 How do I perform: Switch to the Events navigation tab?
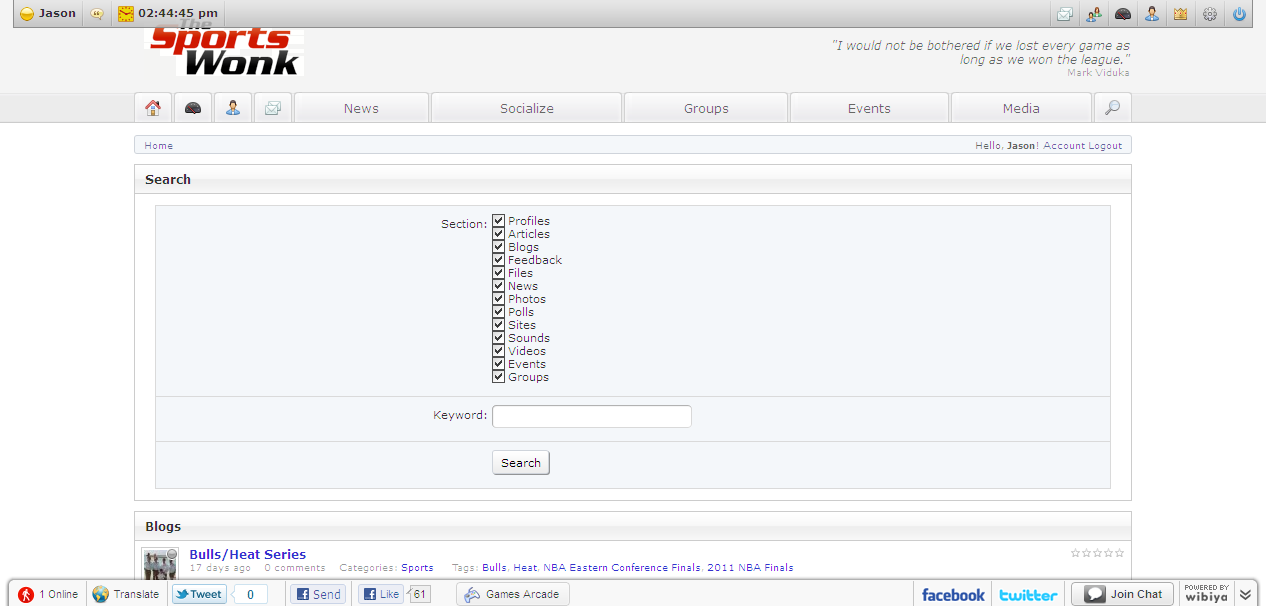pyautogui.click(x=868, y=108)
